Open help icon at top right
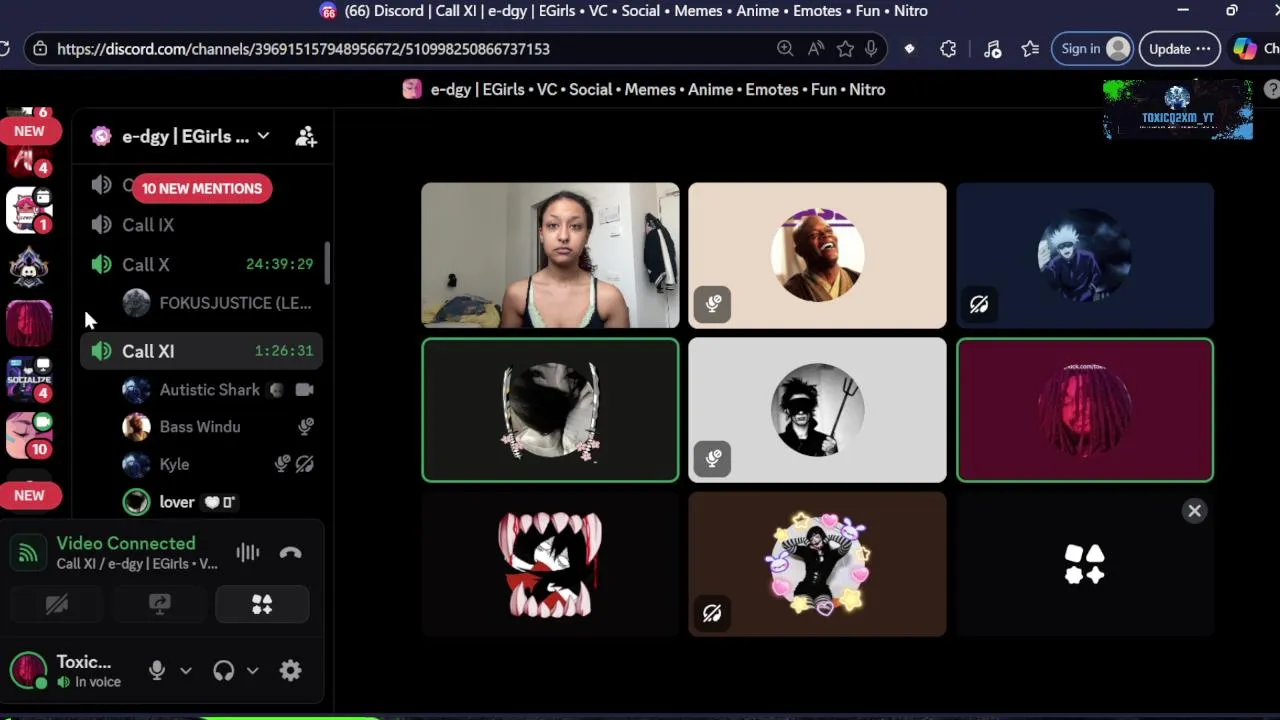 click(x=1271, y=89)
